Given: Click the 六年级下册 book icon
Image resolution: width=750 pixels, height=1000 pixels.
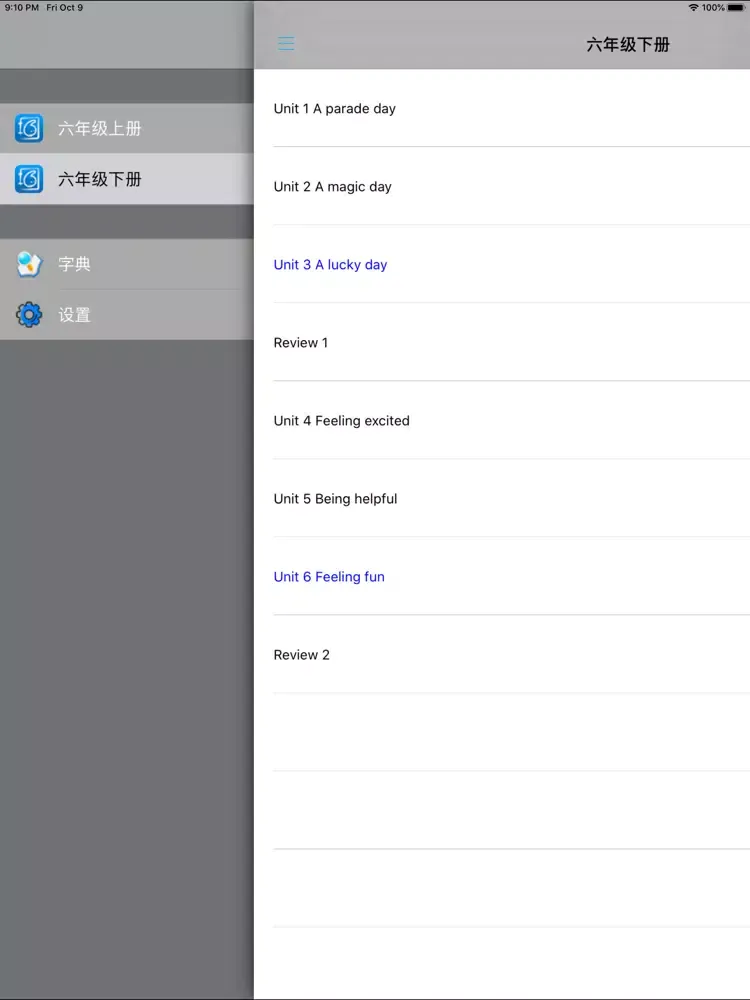Looking at the screenshot, I should (29, 179).
